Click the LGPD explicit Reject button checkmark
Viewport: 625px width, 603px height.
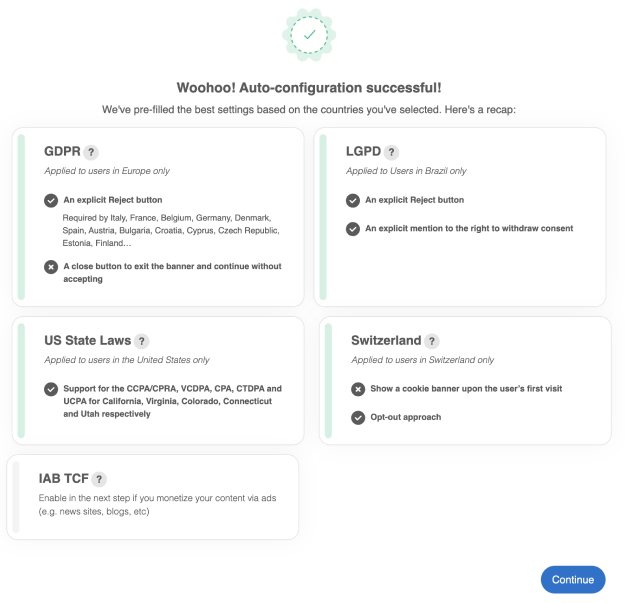(353, 200)
